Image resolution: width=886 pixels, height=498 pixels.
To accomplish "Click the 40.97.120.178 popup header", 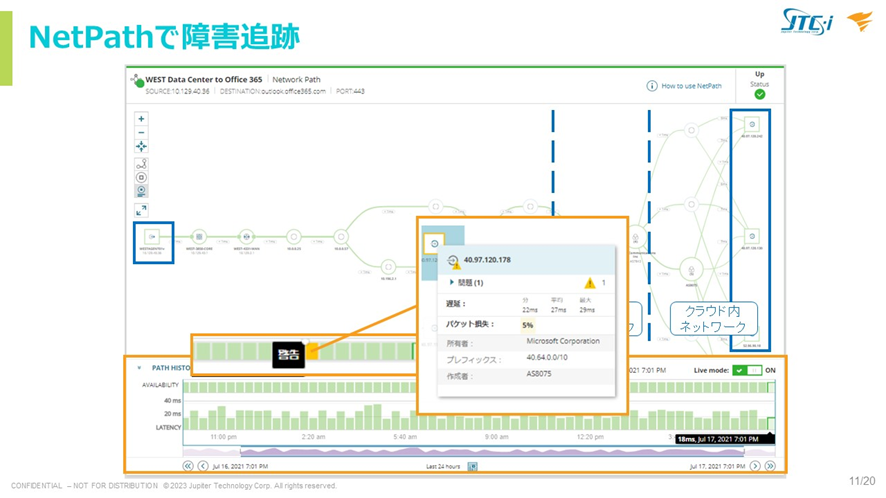I will point(526,260).
